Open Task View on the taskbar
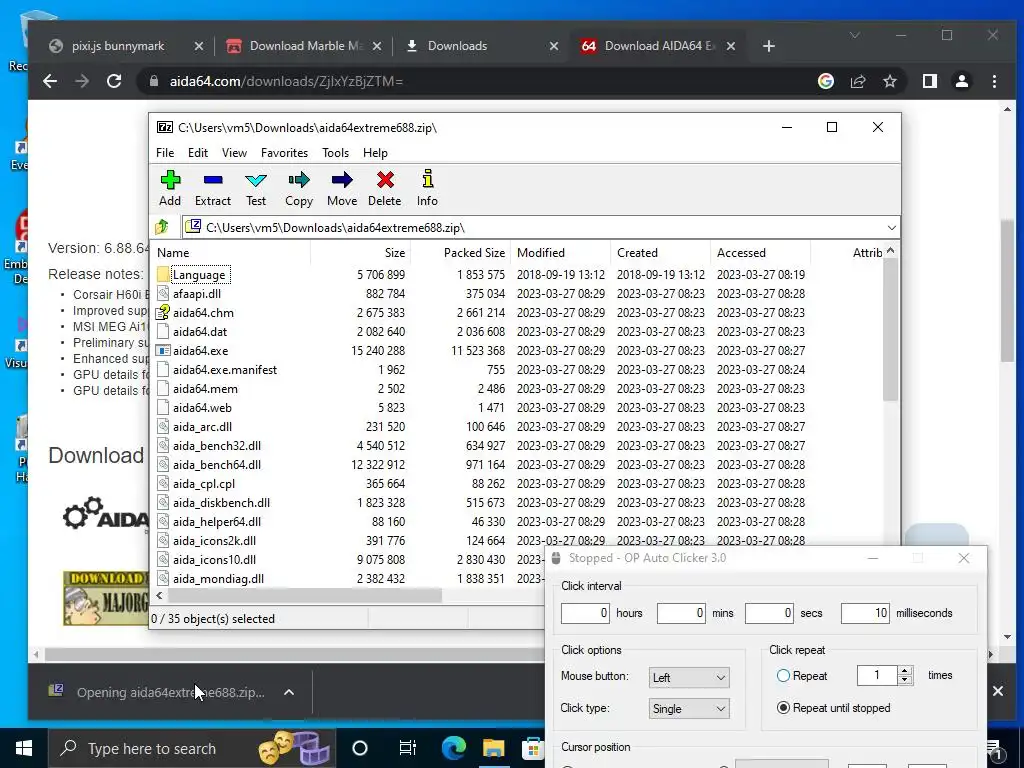 [x=408, y=748]
